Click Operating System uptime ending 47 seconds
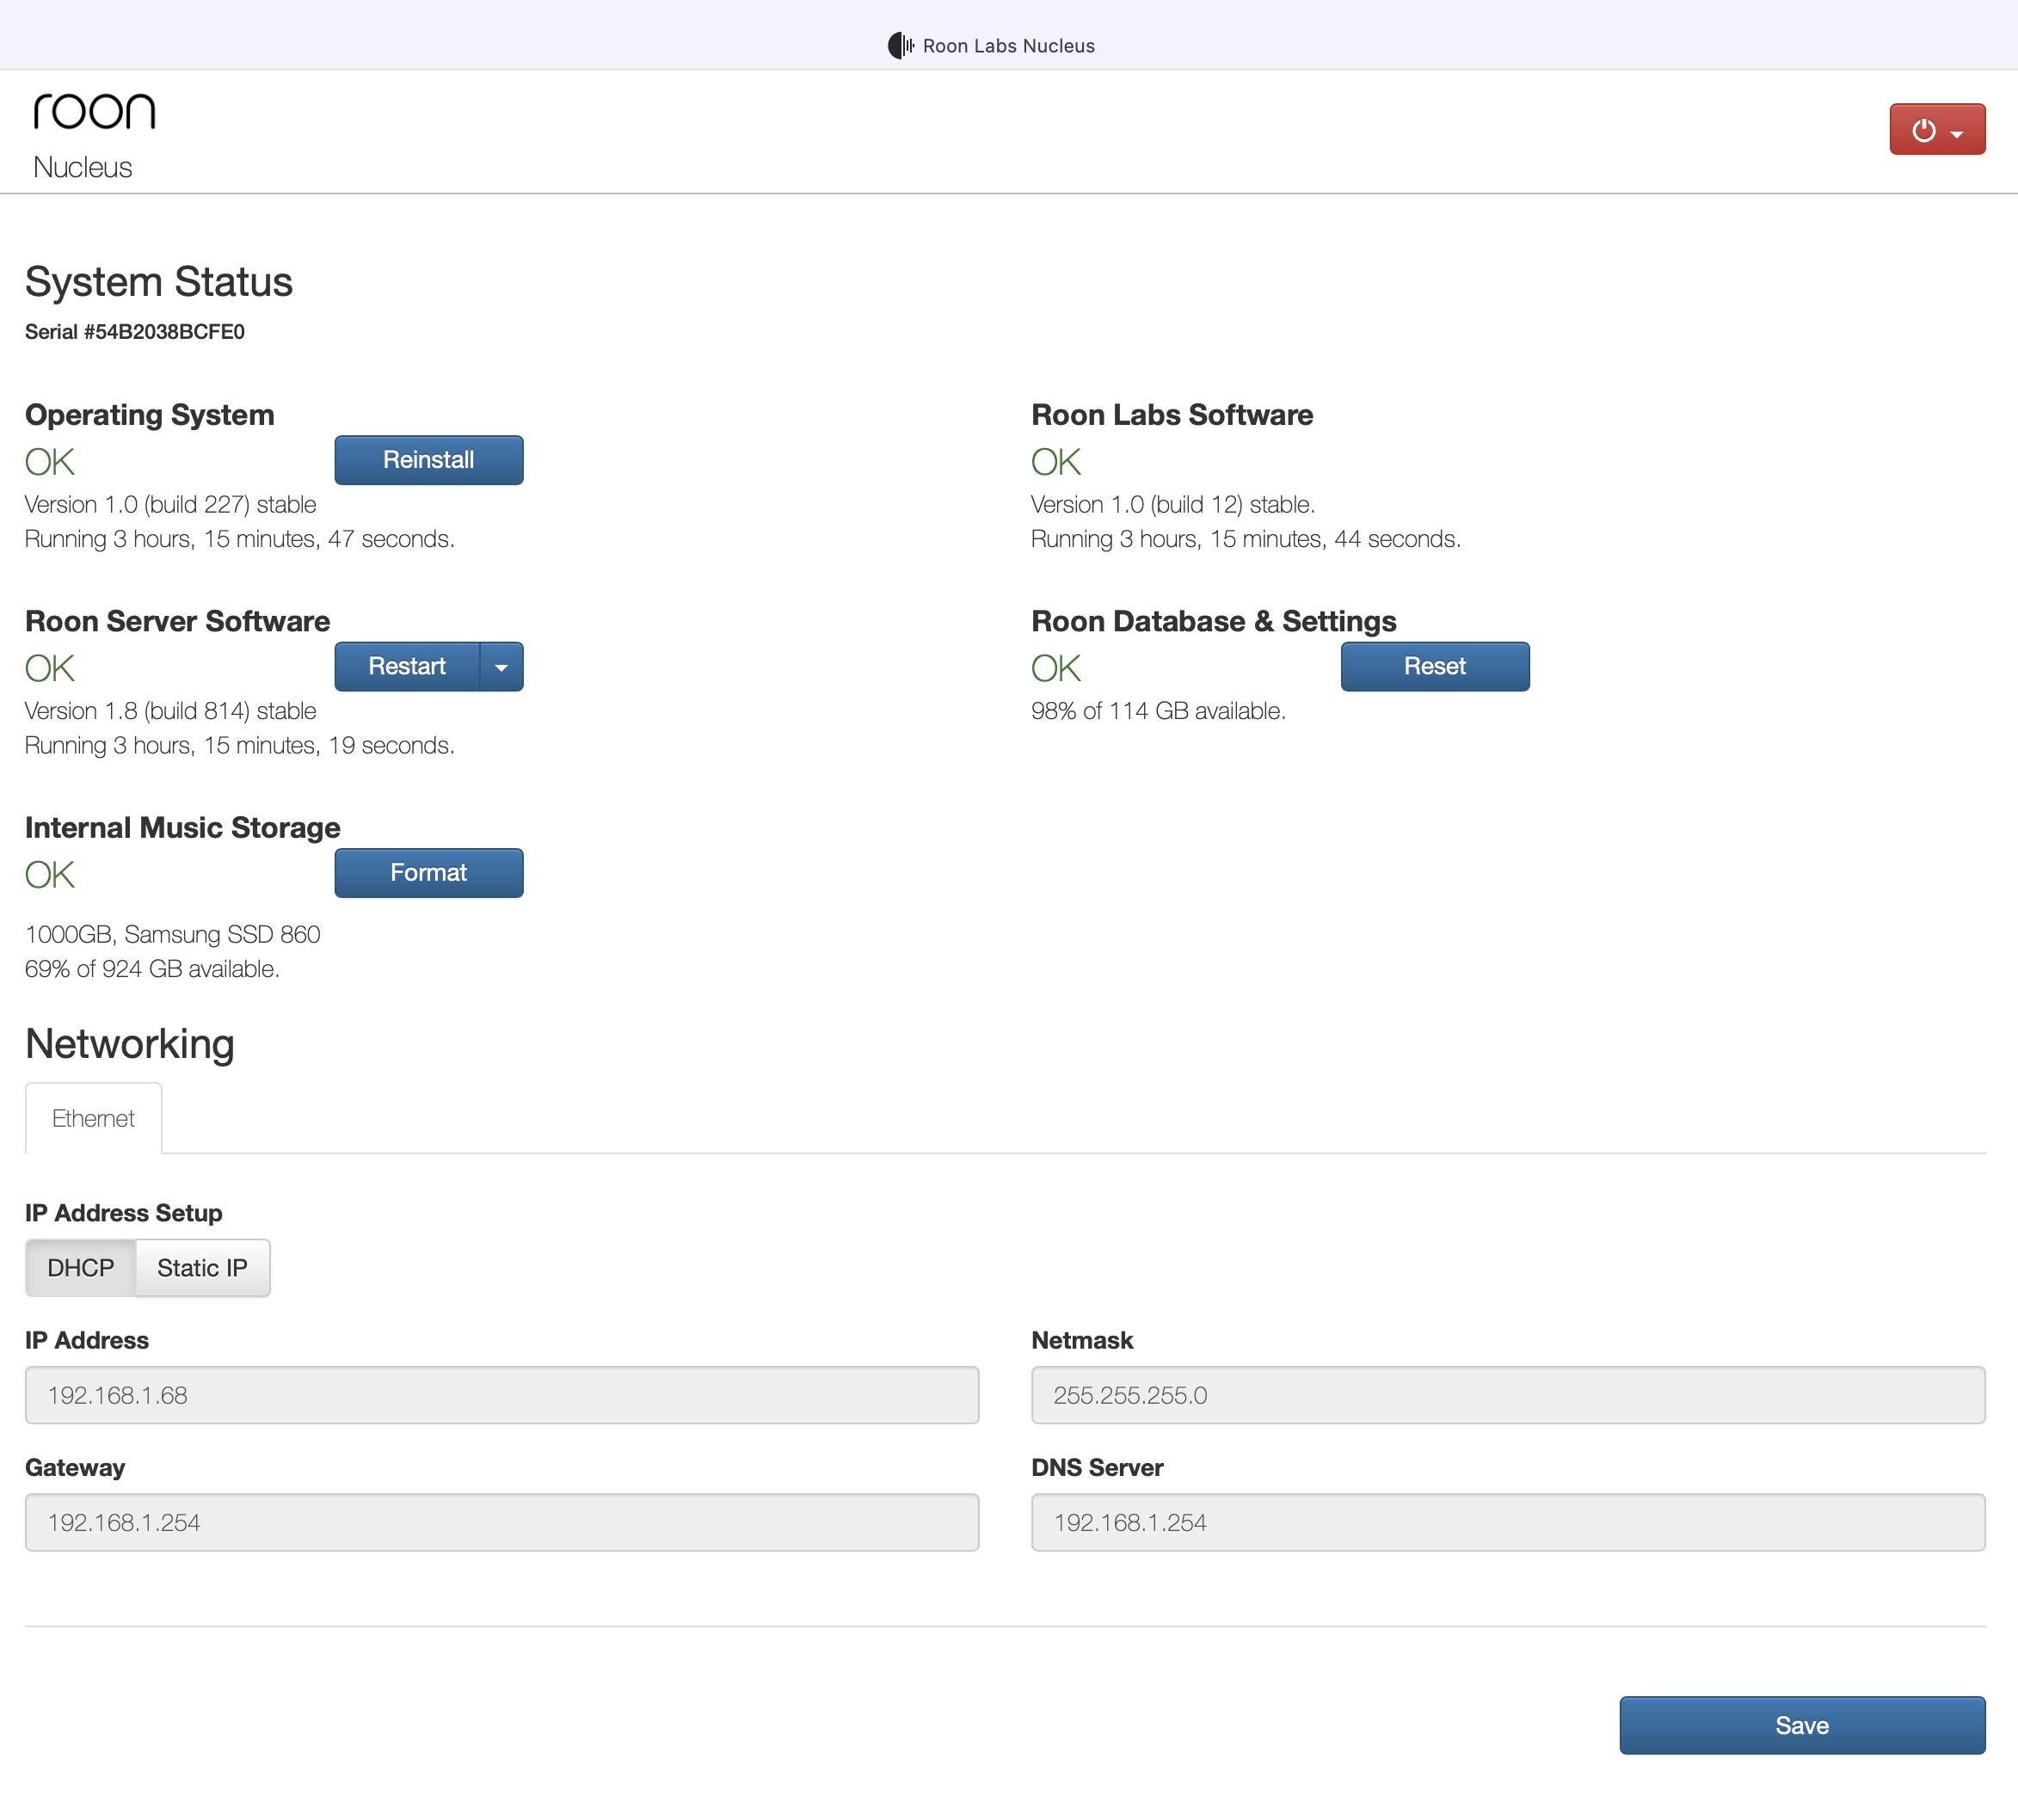Image resolution: width=2018 pixels, height=1820 pixels. (240, 539)
